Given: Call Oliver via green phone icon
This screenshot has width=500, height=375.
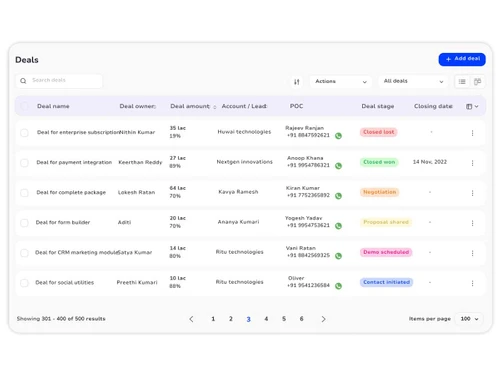Looking at the screenshot, I should tap(338, 286).
